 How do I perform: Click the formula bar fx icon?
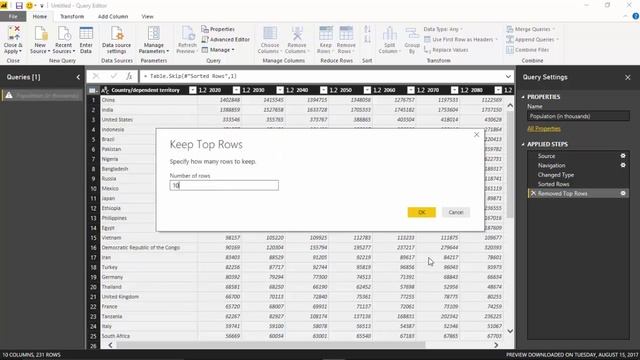(129, 76)
